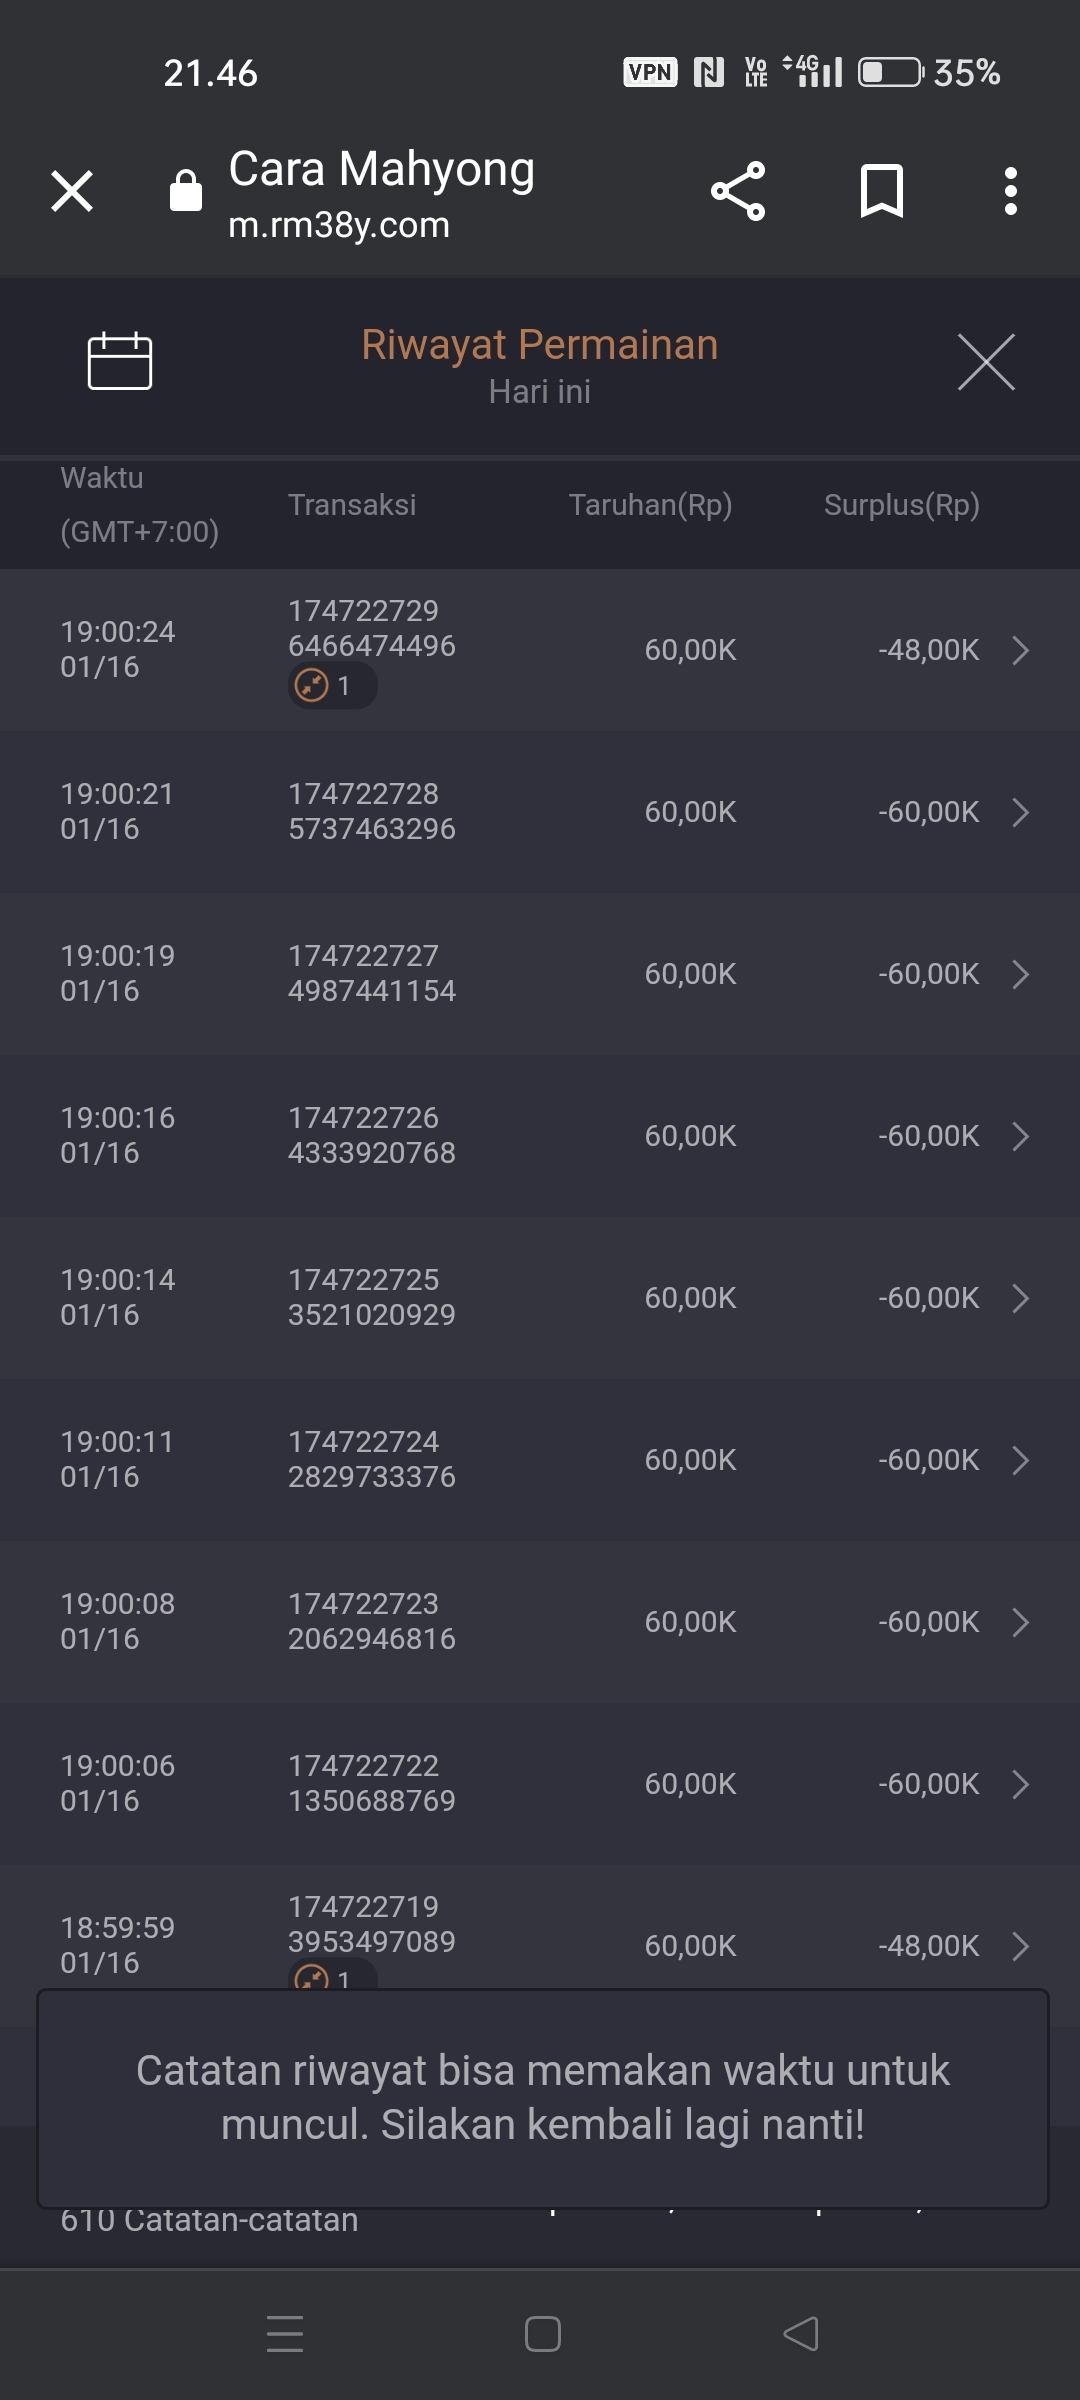Select transaction 174722722 1350688769
The height and width of the screenshot is (2400, 1080).
(372, 1783)
